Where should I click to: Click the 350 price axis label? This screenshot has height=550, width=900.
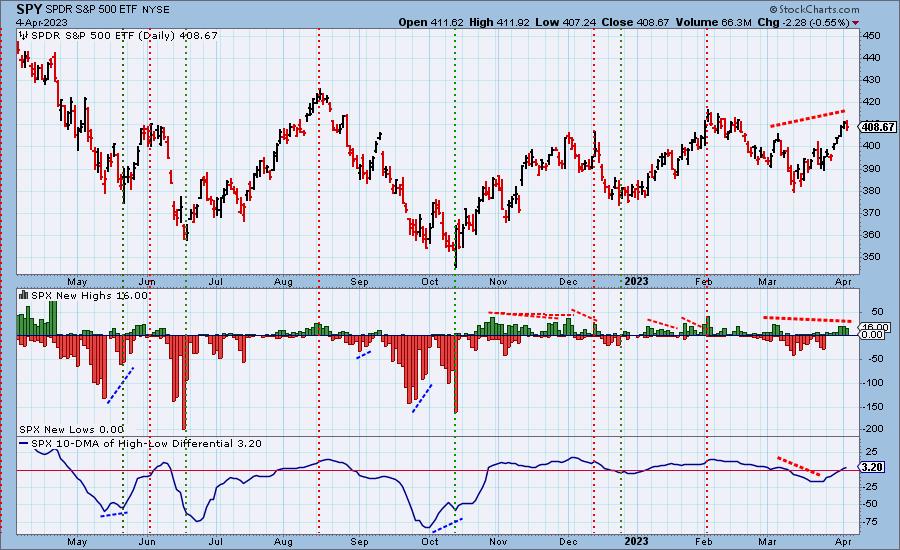click(871, 257)
